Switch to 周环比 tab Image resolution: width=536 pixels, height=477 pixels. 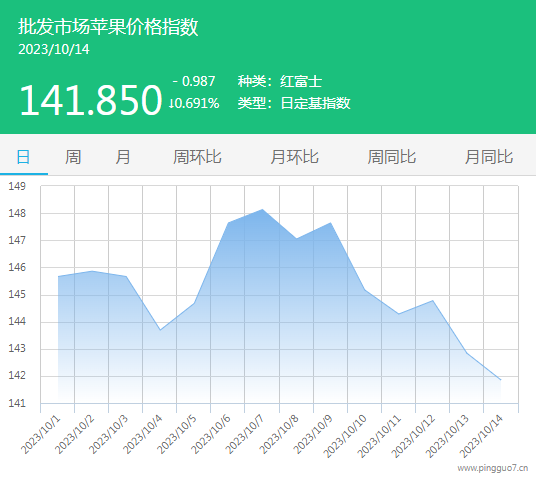197,157
